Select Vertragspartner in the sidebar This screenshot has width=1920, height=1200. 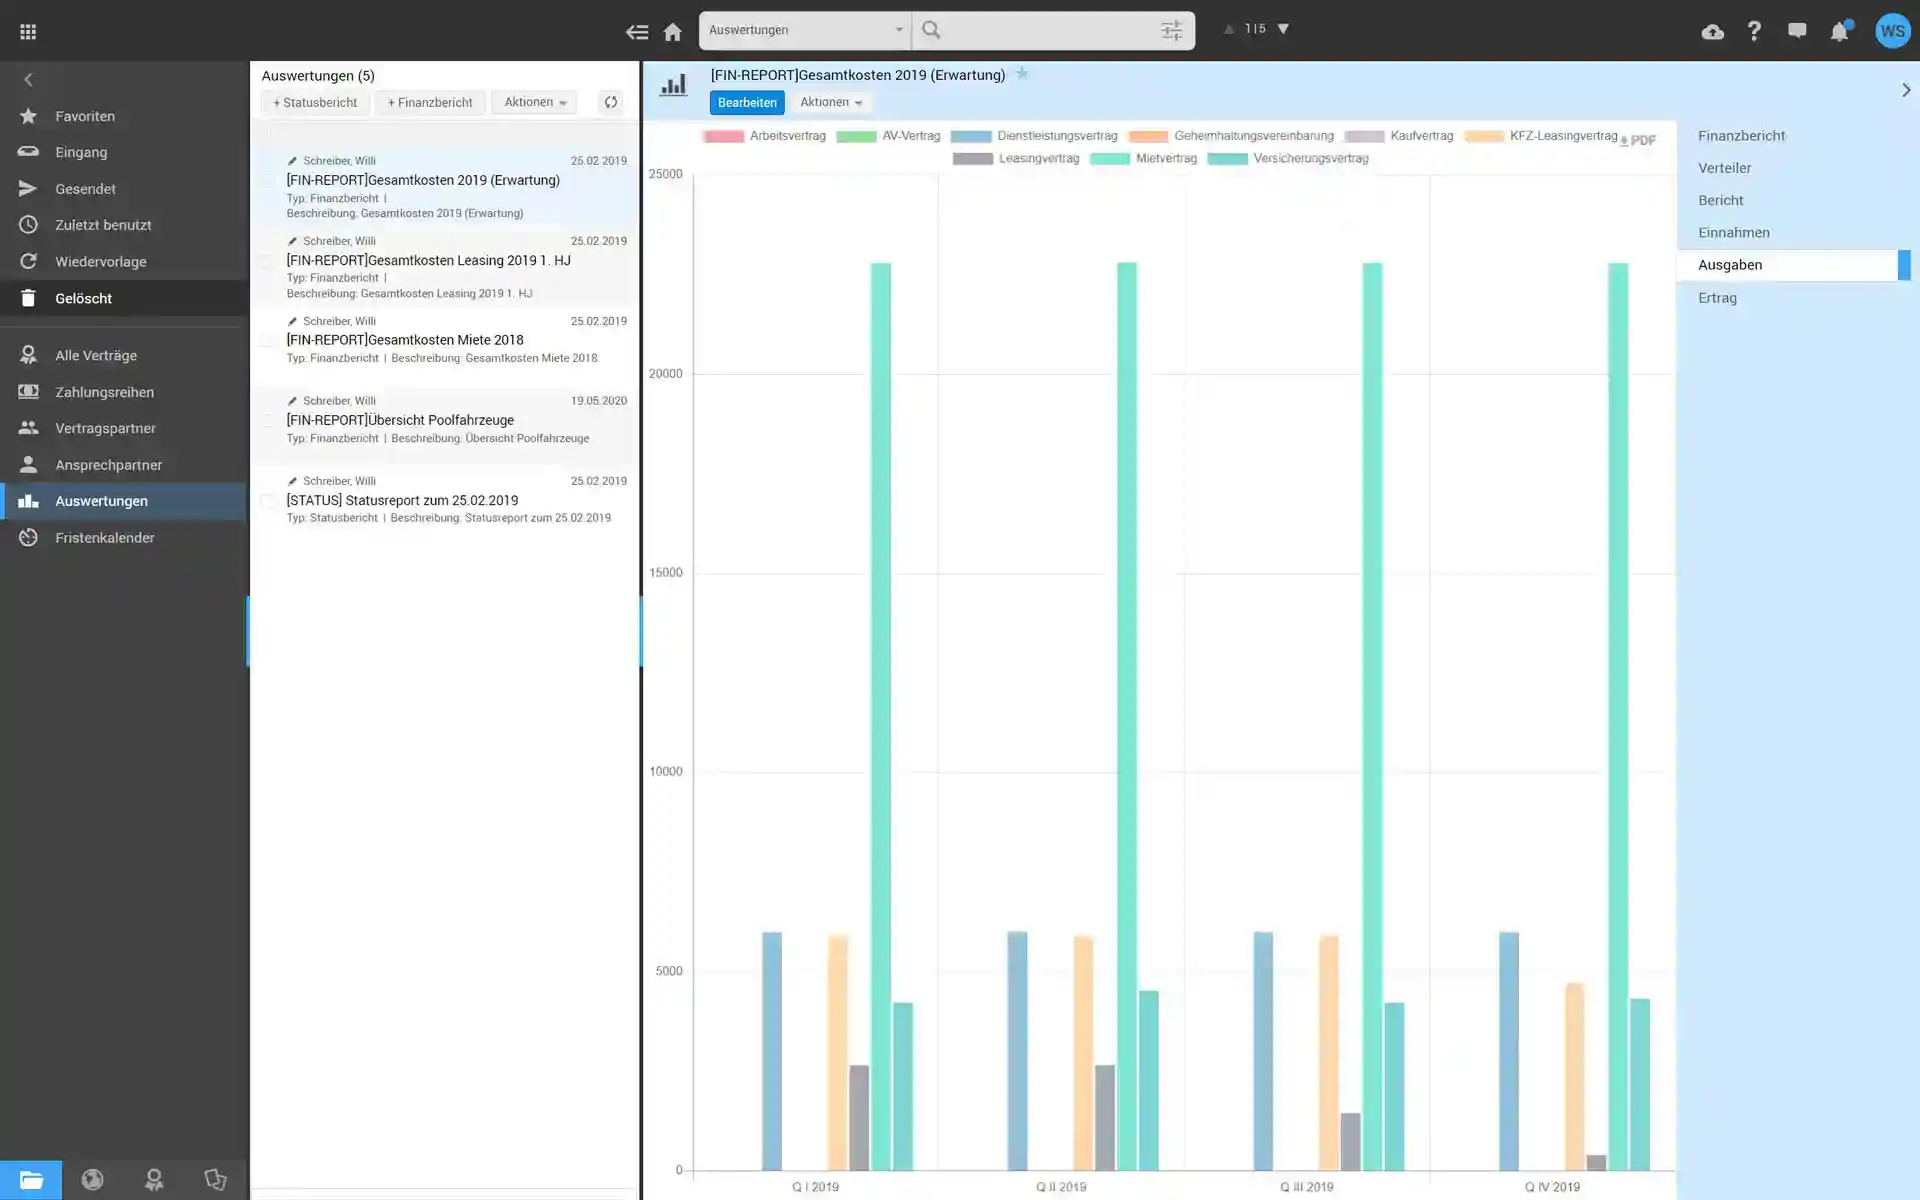click(x=105, y=428)
